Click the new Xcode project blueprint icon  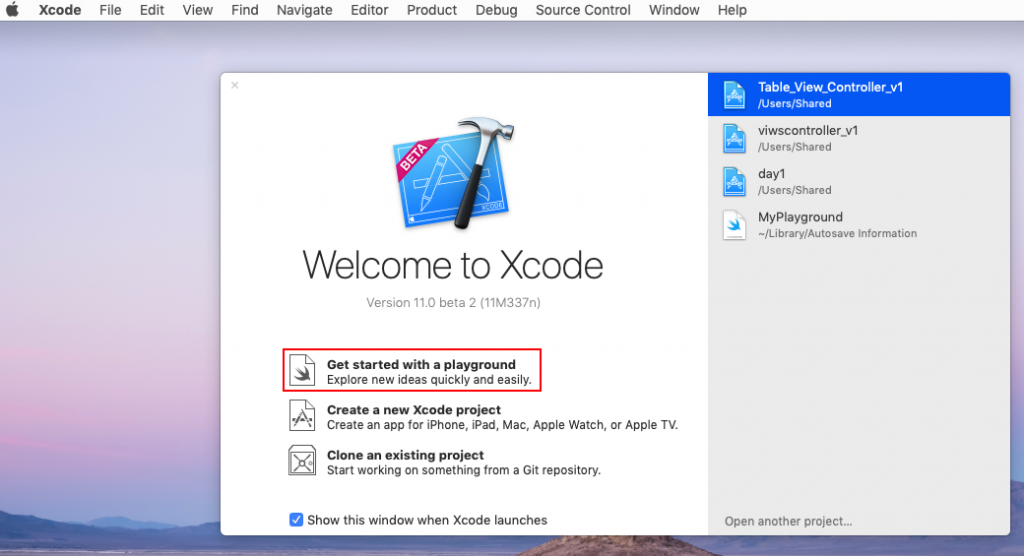302,416
